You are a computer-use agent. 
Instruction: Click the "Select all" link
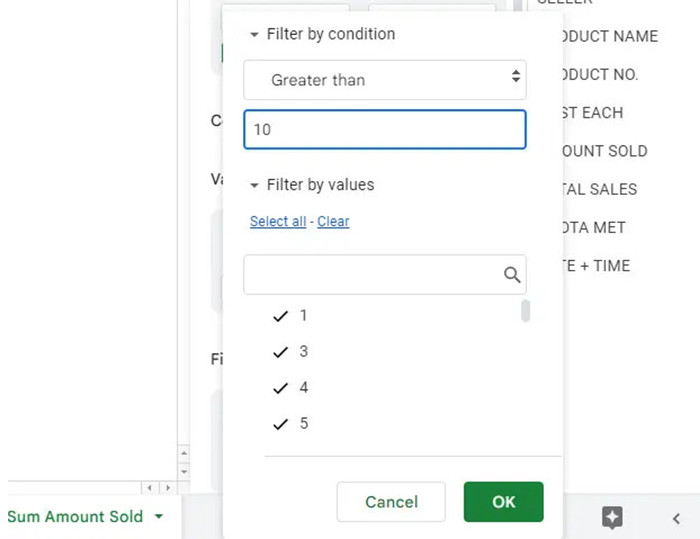pos(277,222)
